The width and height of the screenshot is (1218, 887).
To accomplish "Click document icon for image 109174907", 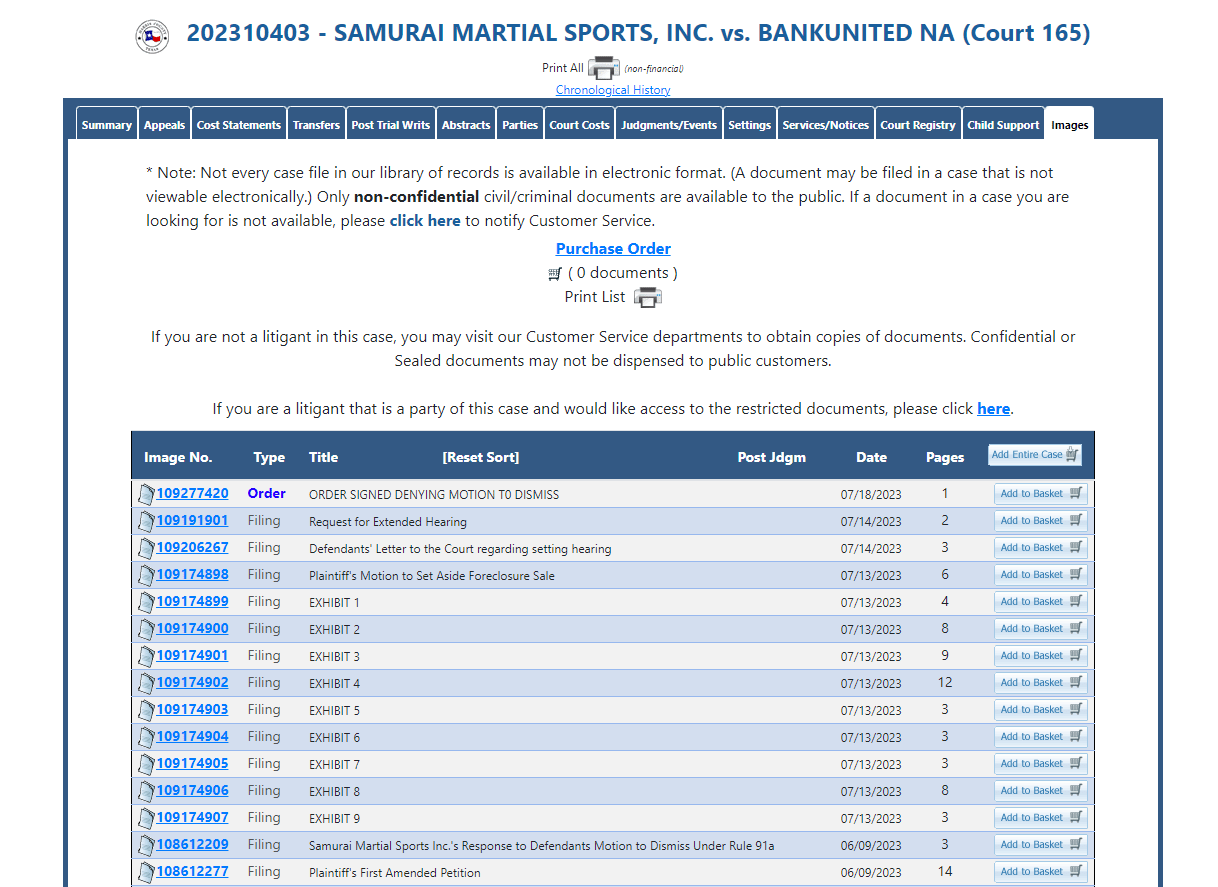I will tap(146, 818).
